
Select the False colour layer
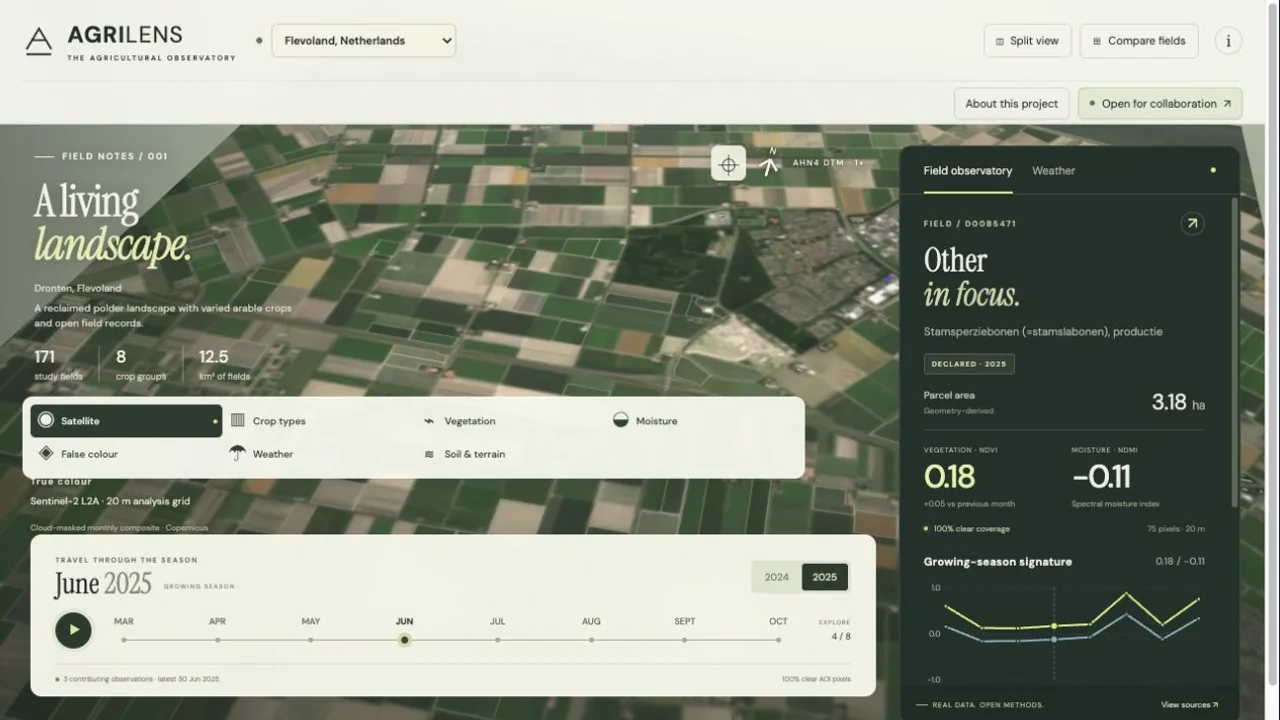[x=126, y=454]
